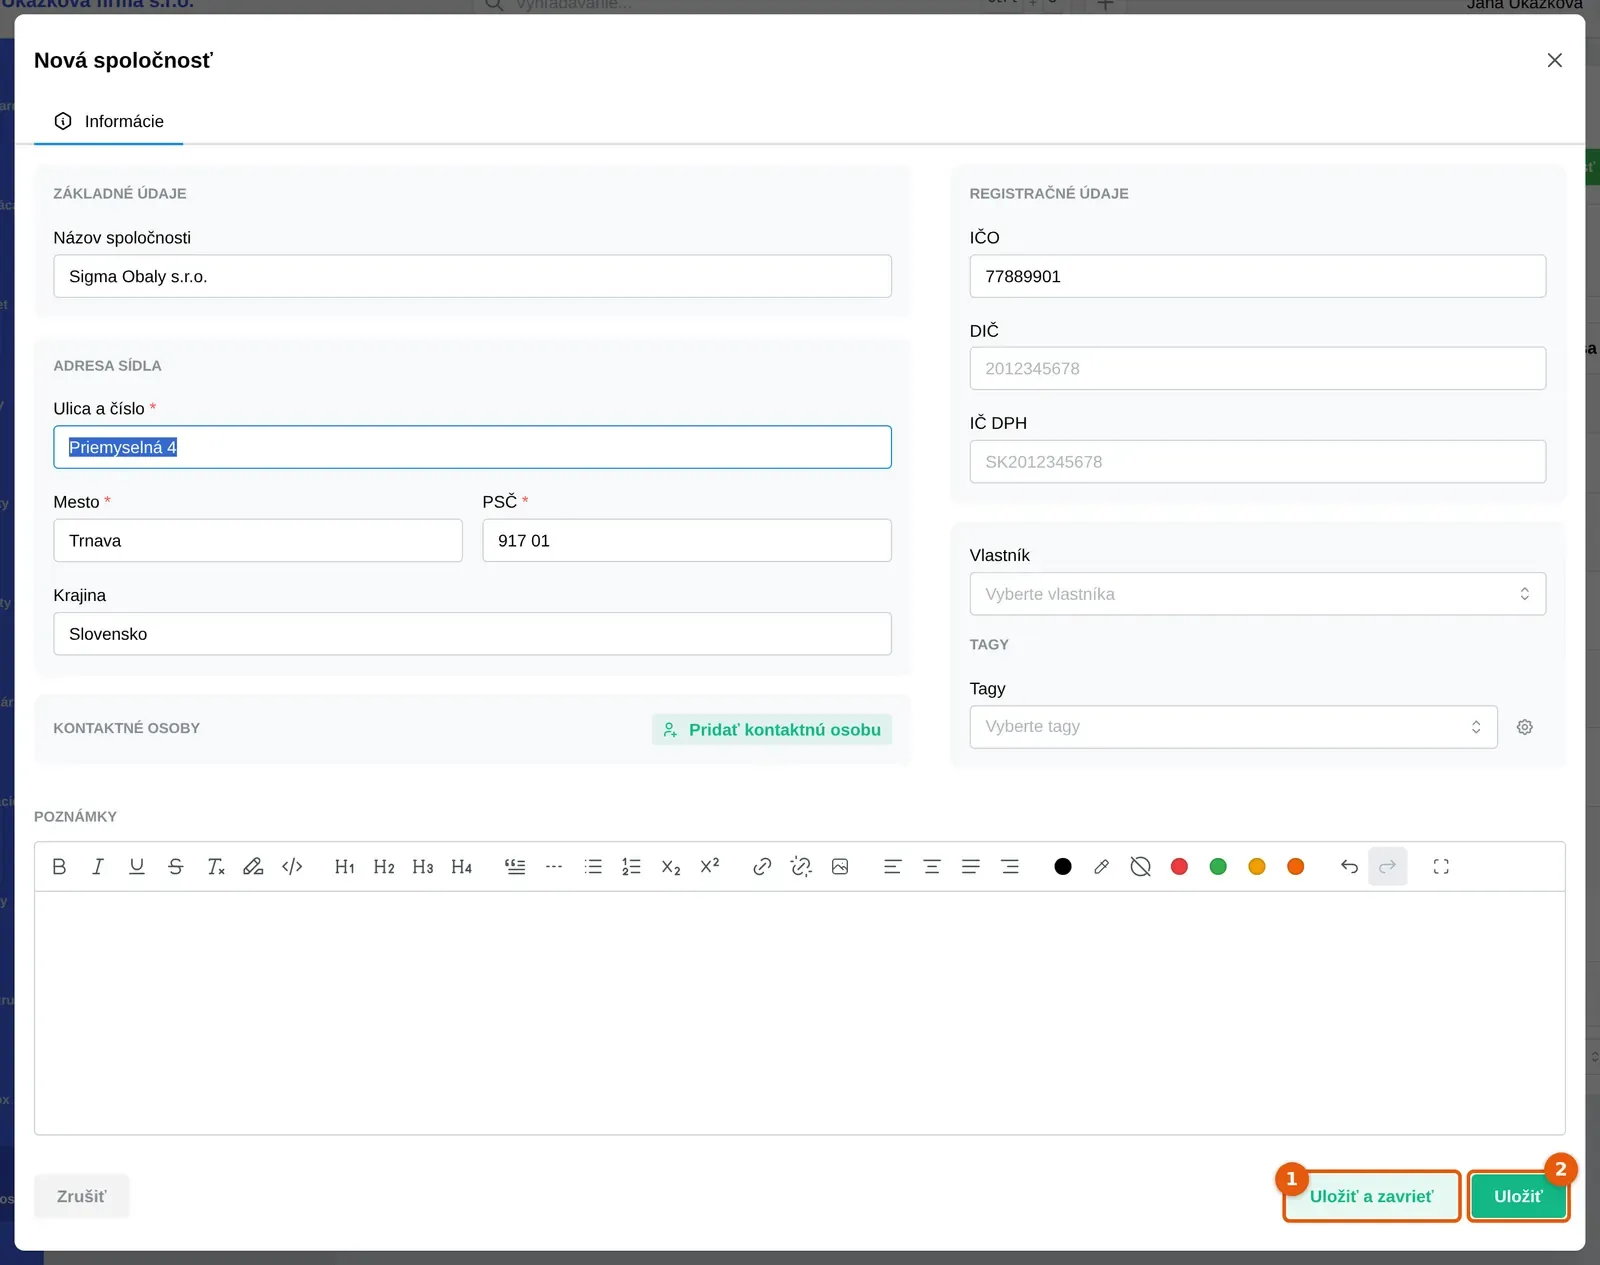Open the Vlastník owner dropdown

[1258, 594]
